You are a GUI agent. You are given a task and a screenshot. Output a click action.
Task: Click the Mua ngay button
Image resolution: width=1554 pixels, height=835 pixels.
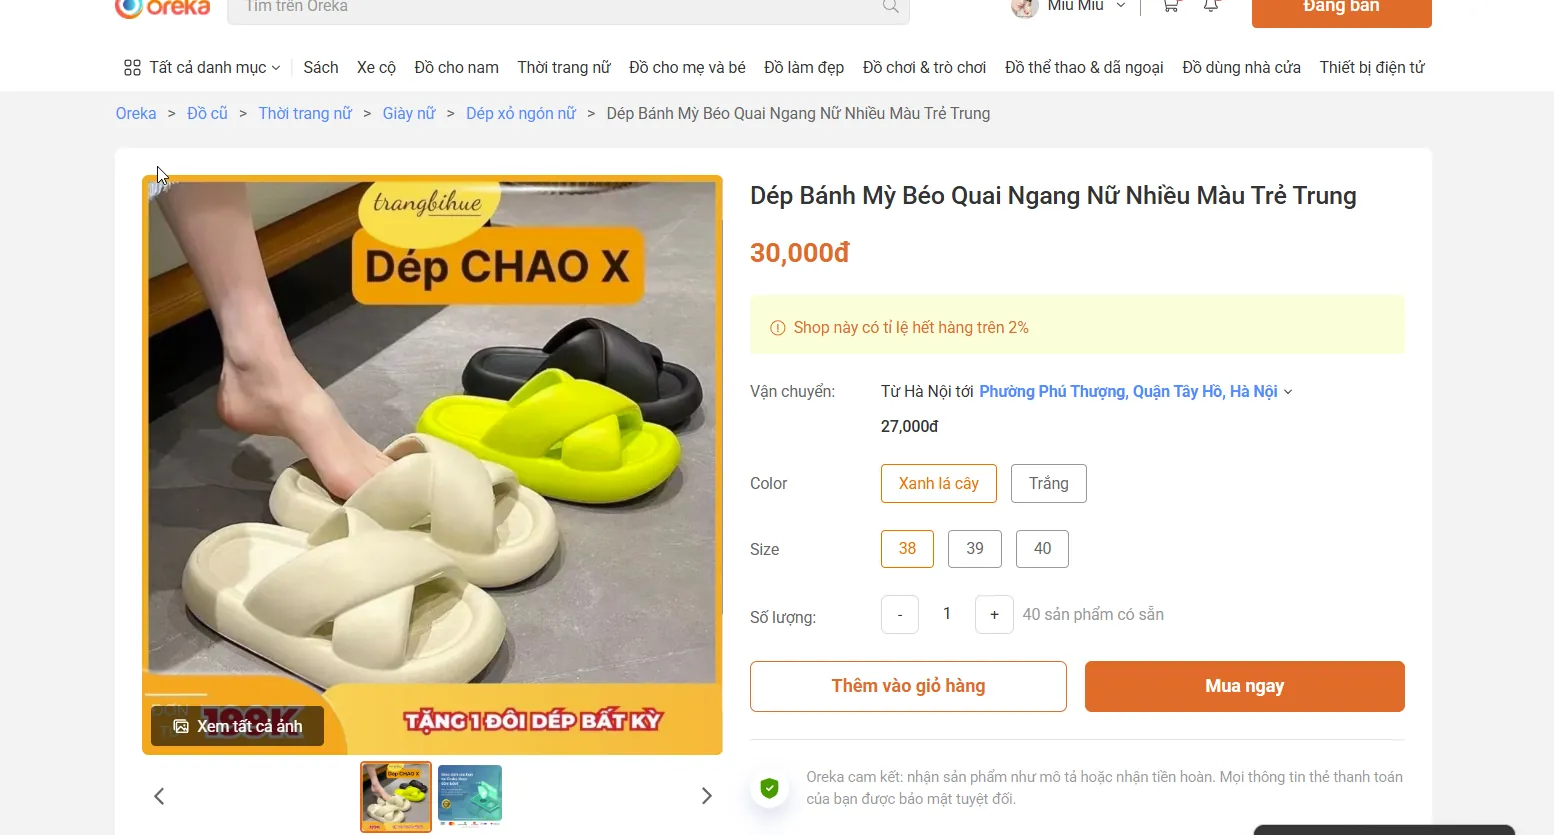coord(1244,686)
